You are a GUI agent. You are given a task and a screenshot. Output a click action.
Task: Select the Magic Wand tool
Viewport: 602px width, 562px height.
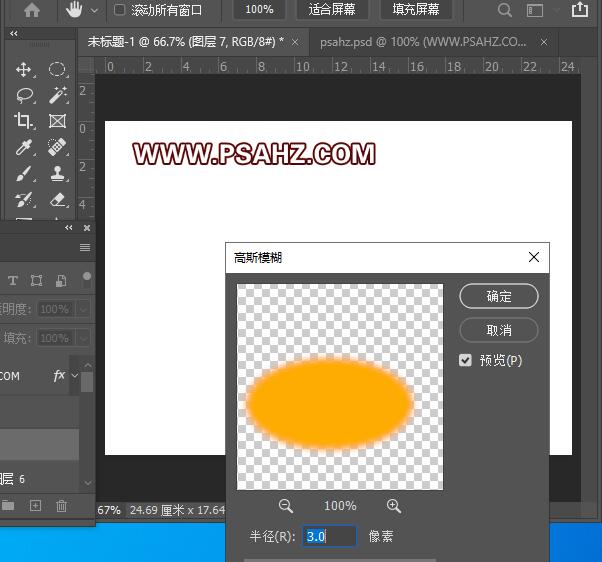(x=58, y=96)
